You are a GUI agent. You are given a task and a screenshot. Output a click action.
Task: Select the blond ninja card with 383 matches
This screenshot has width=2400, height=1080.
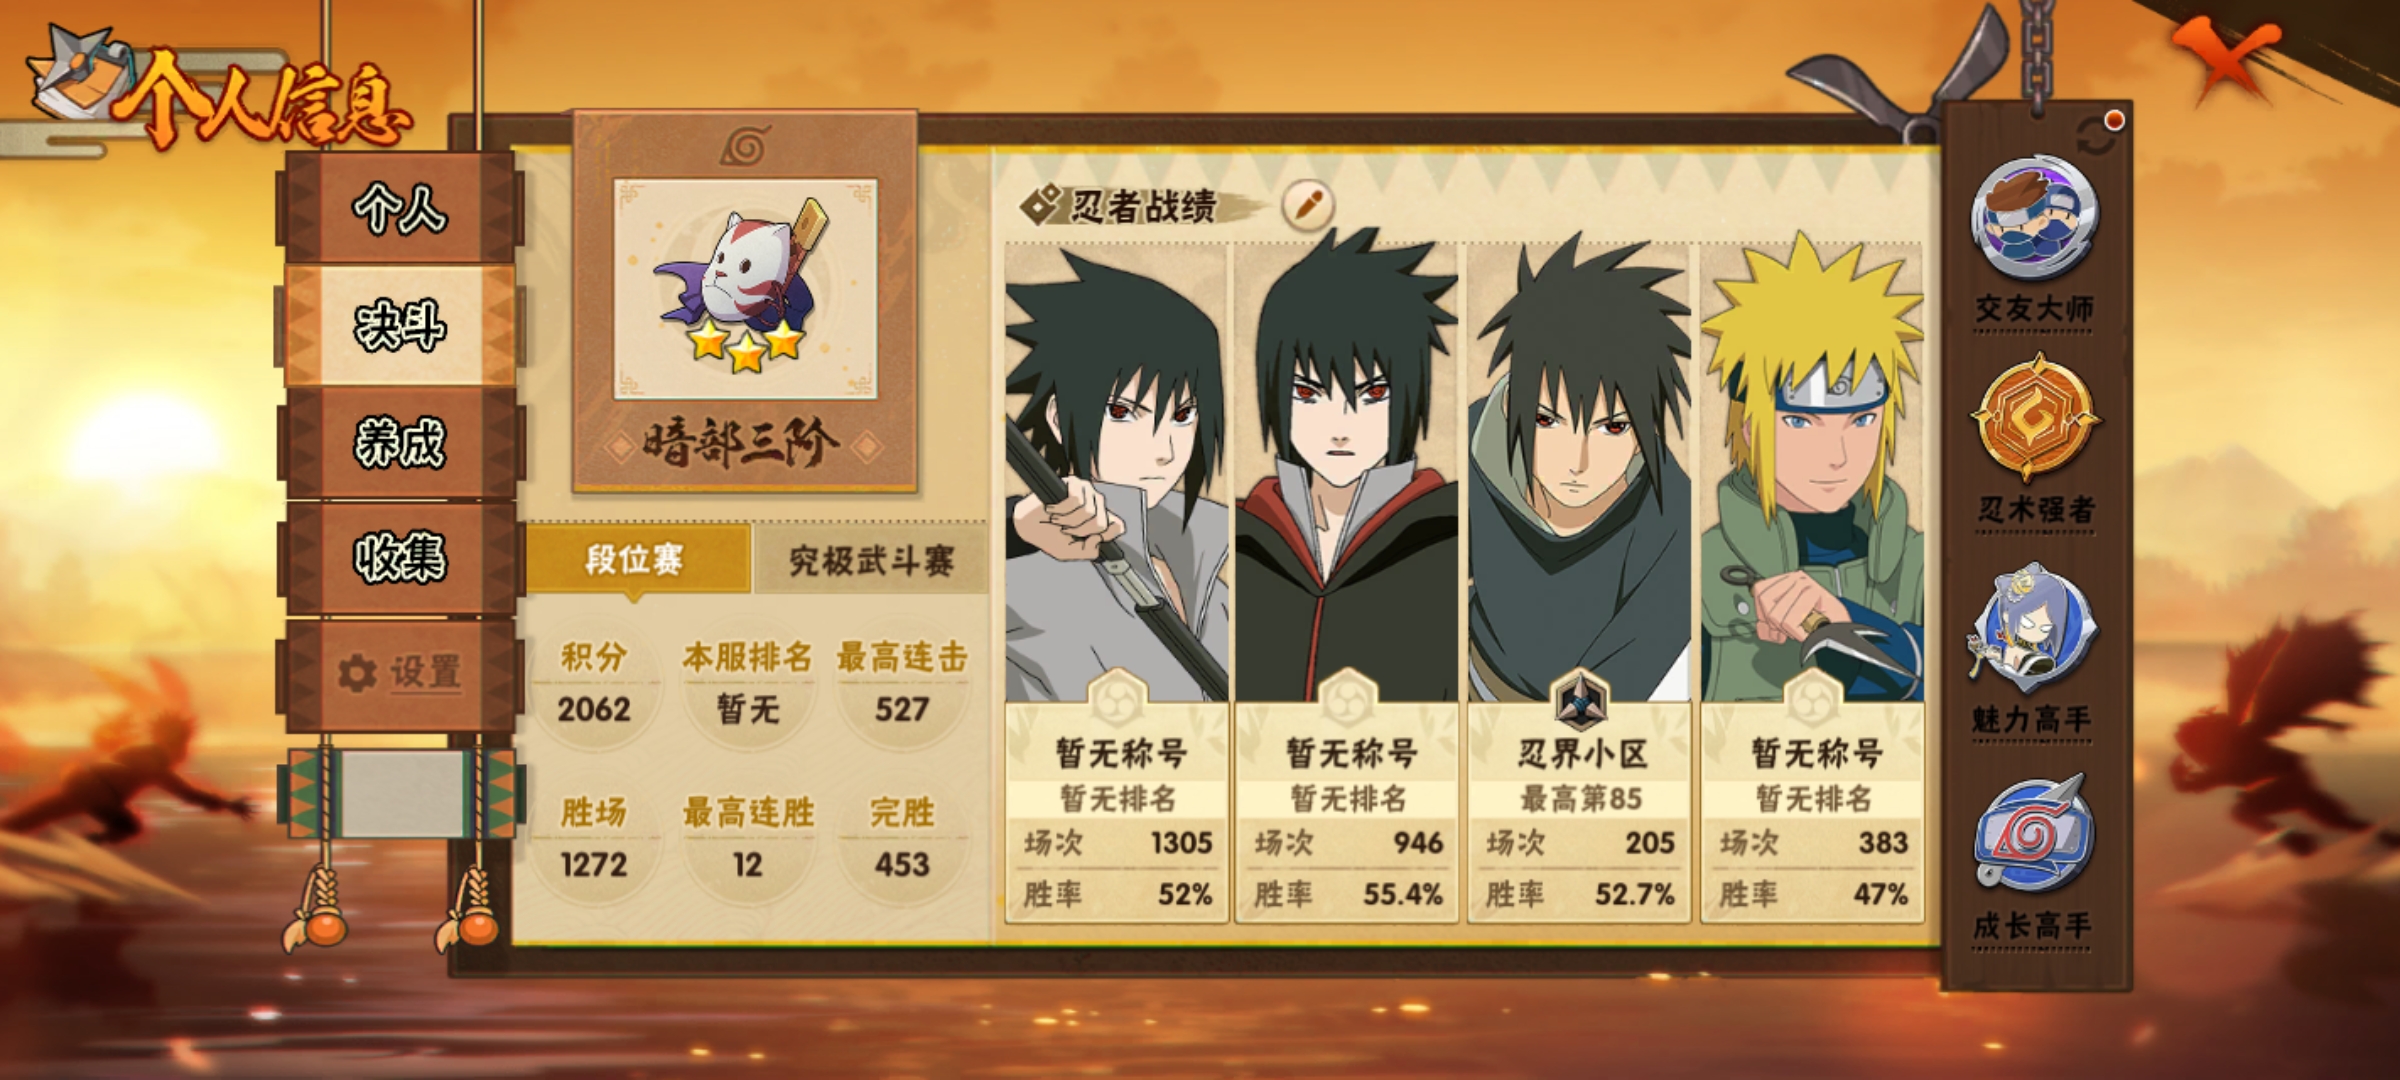tap(1812, 581)
